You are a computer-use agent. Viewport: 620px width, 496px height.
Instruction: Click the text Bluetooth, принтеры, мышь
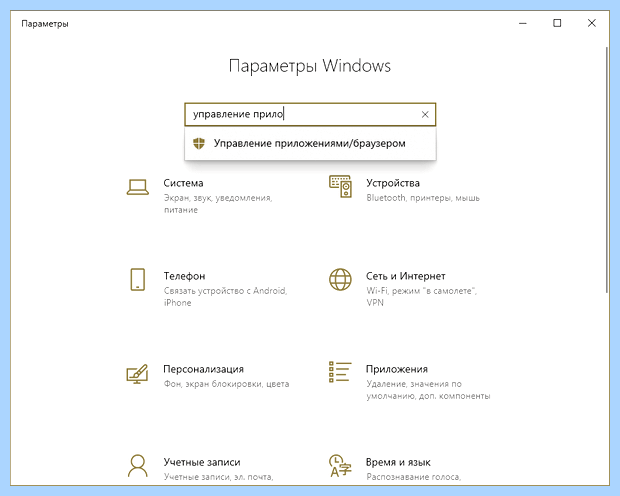(x=423, y=198)
